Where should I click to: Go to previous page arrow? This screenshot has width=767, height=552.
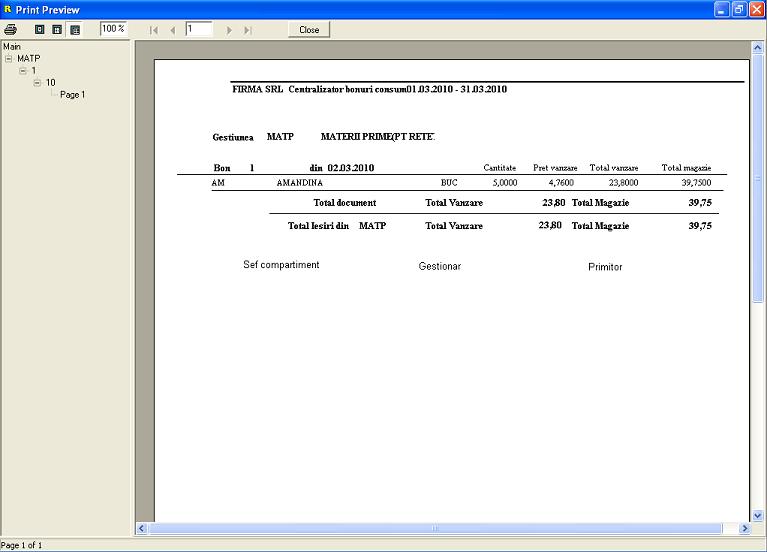pyautogui.click(x=172, y=30)
